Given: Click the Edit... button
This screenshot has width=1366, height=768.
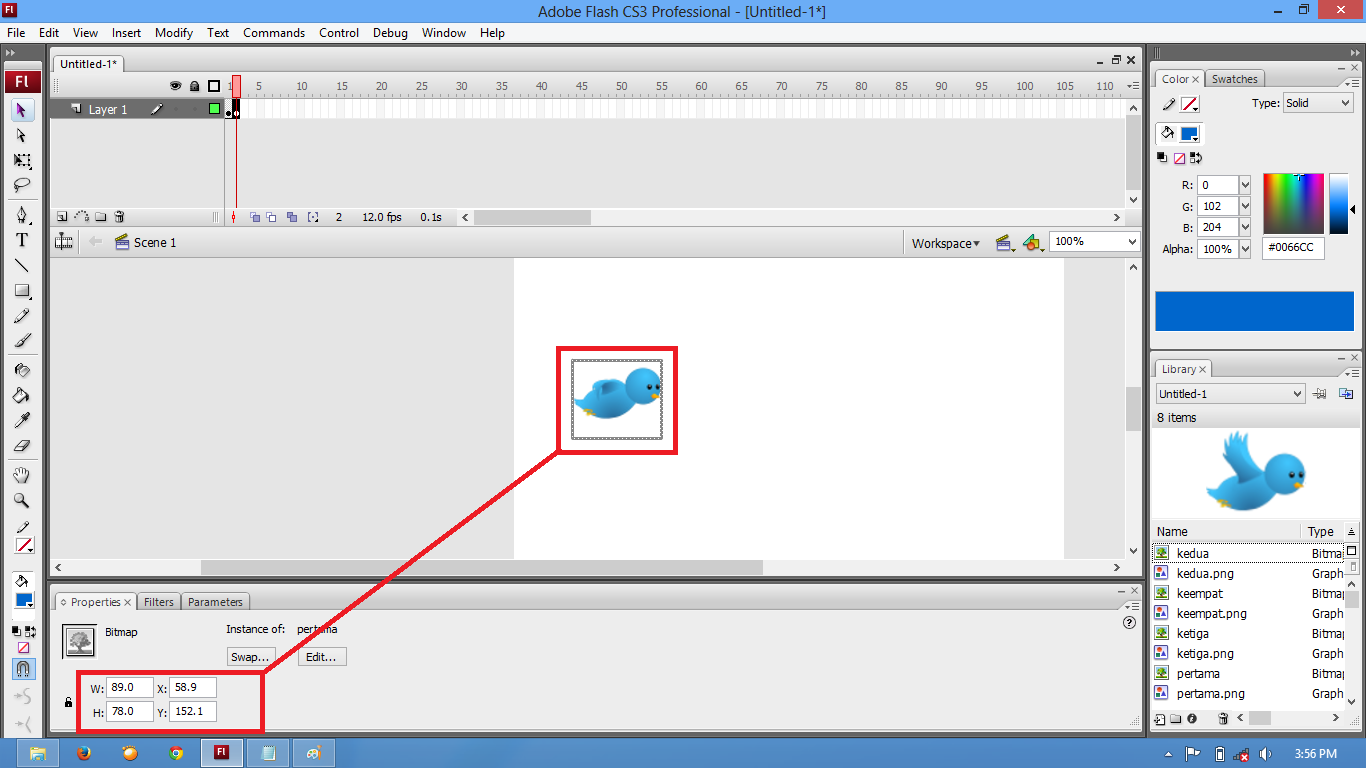Looking at the screenshot, I should click(322, 657).
